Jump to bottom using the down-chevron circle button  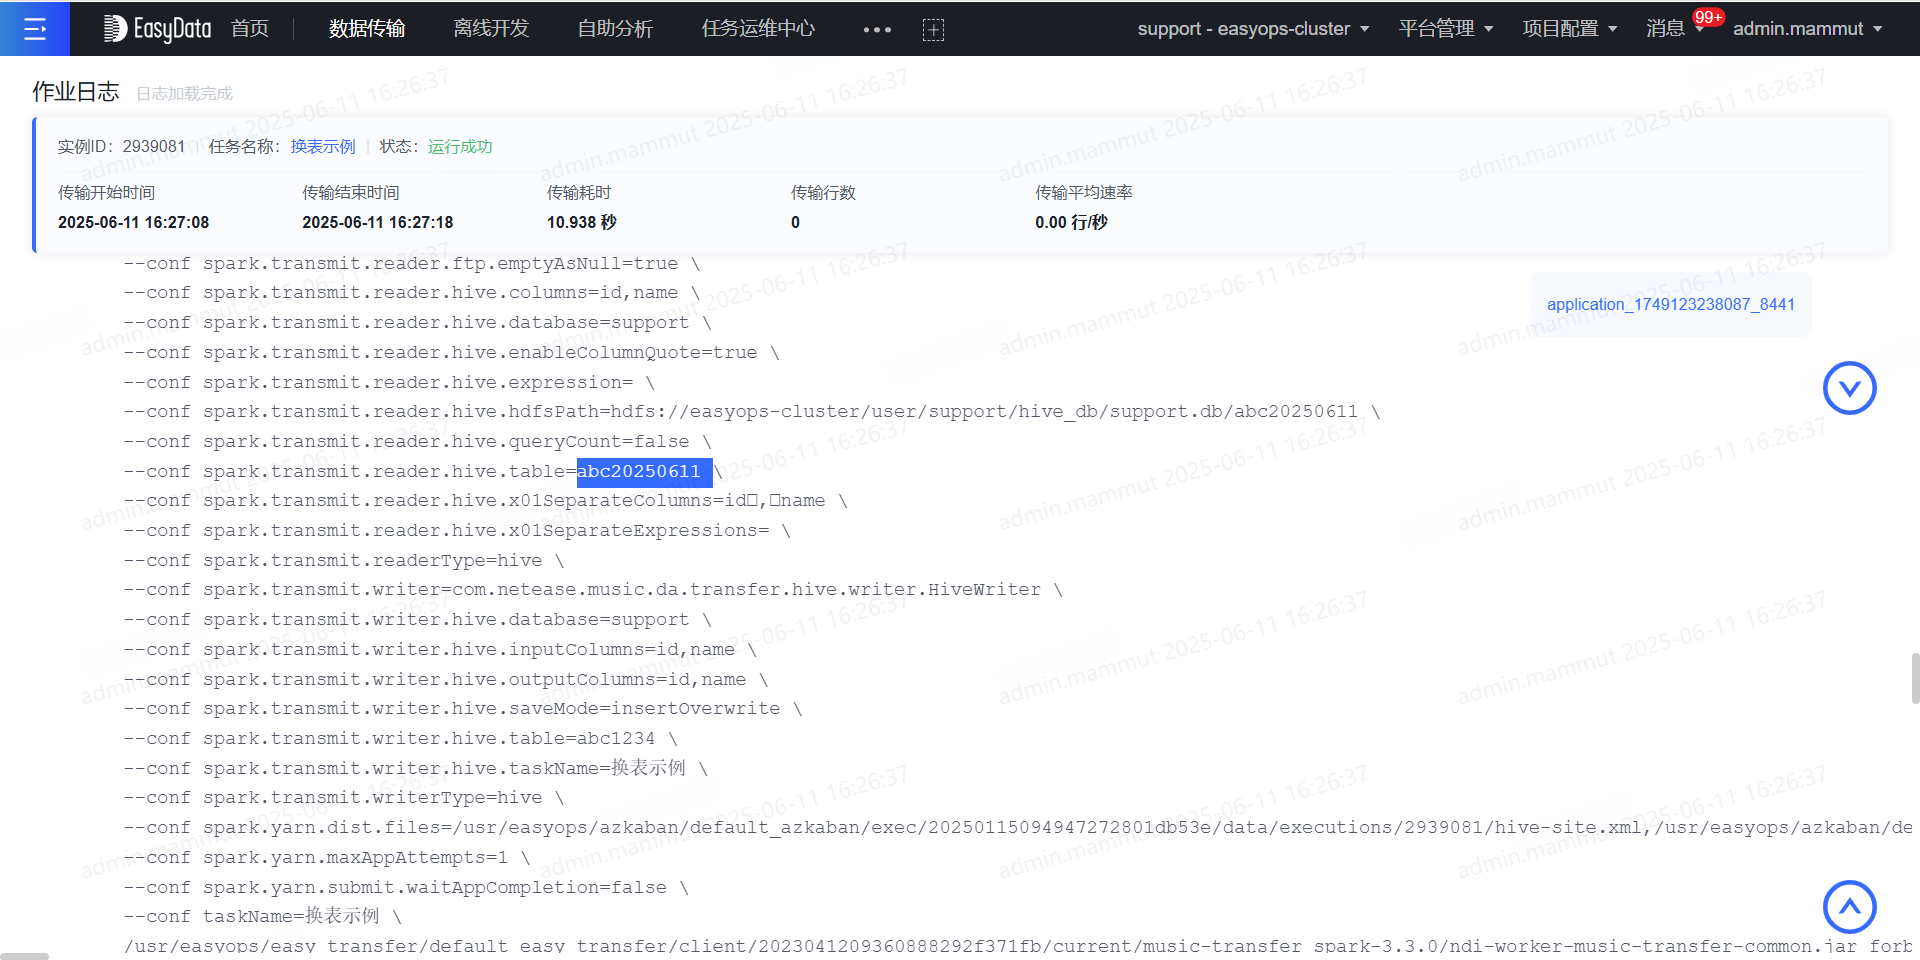click(1849, 388)
